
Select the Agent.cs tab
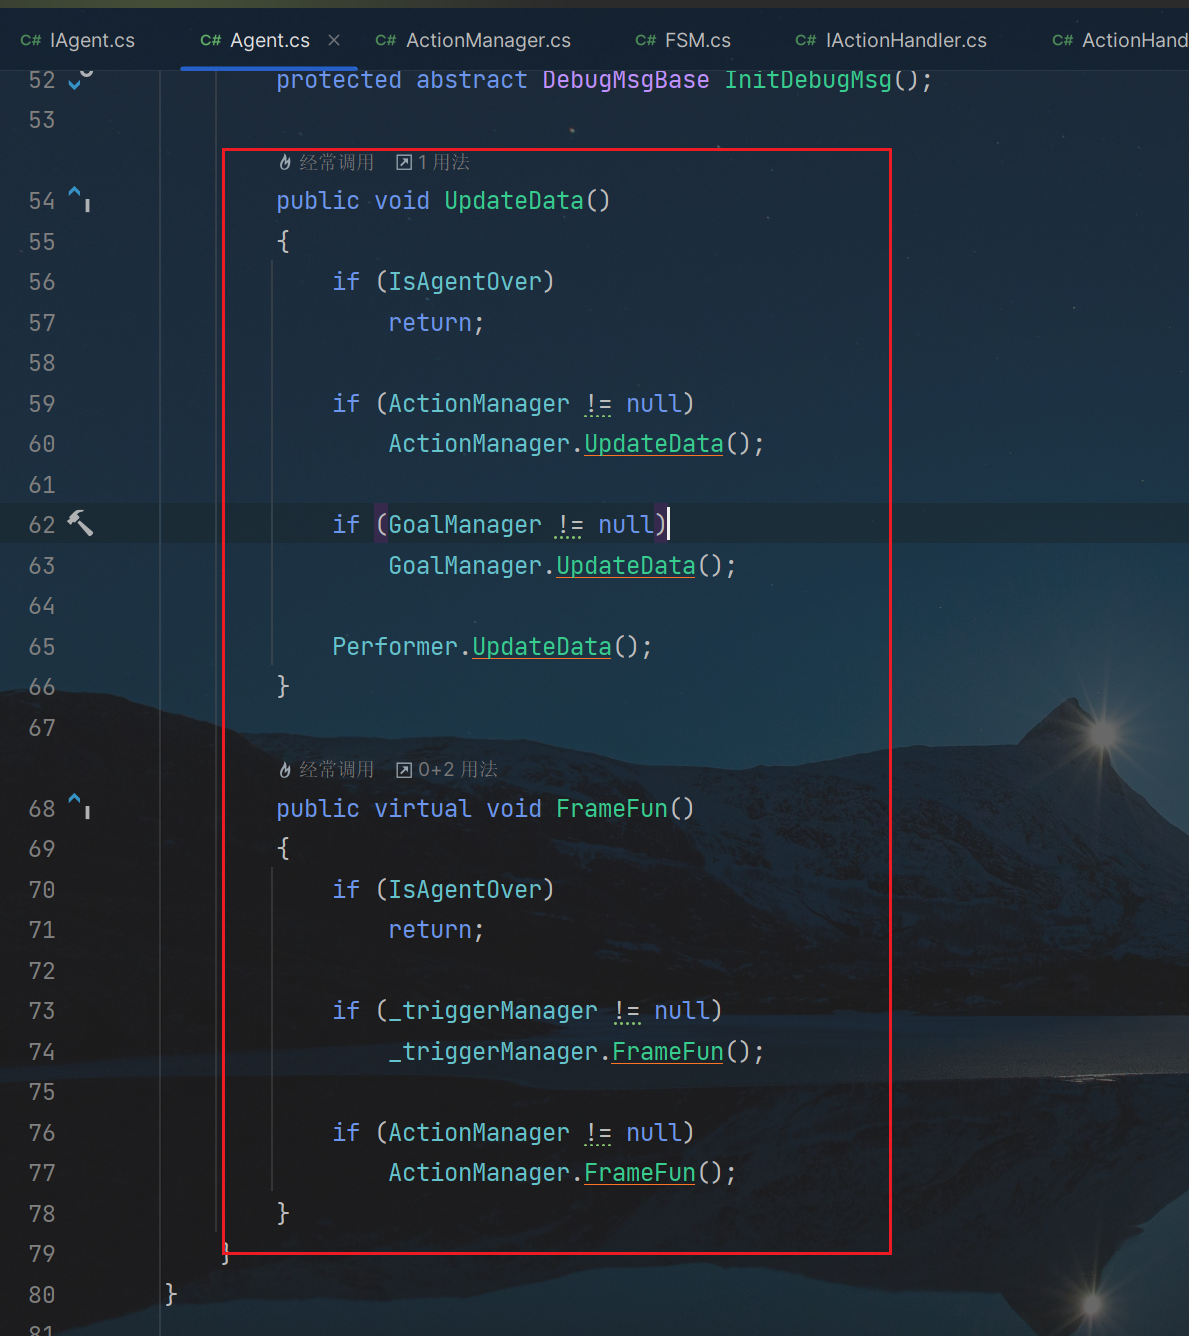[270, 40]
